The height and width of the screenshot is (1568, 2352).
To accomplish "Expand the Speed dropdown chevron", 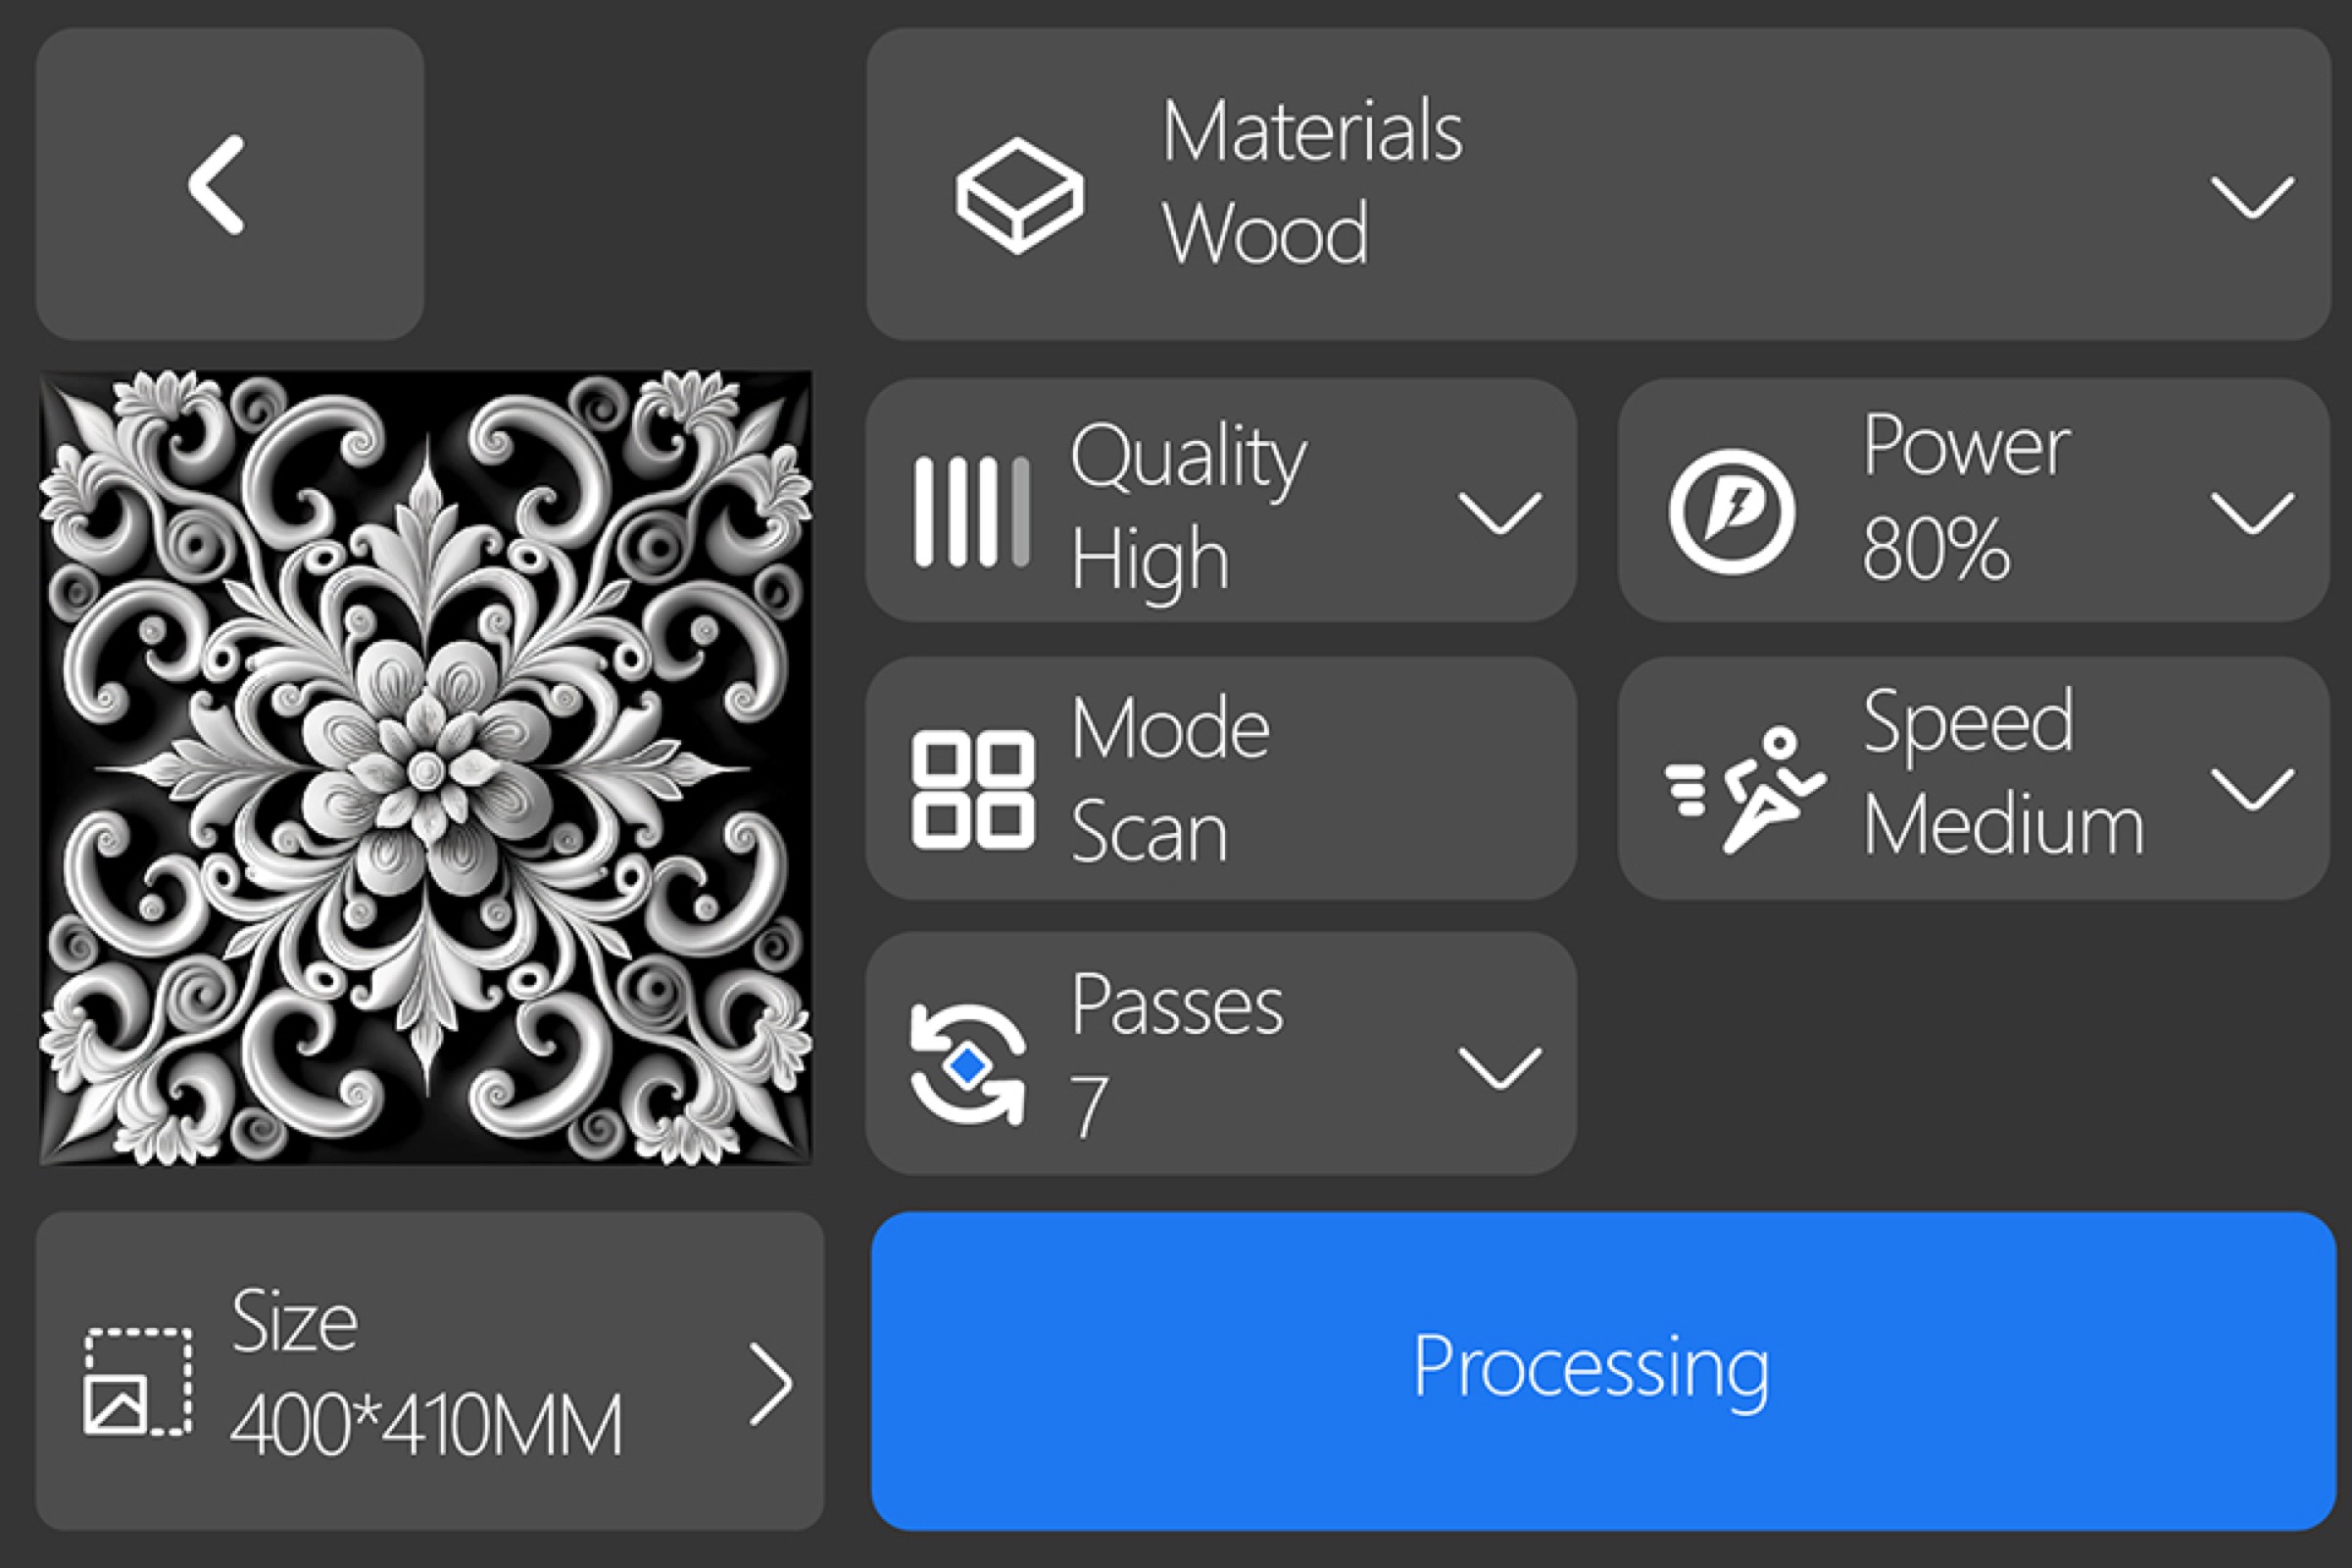I will click(2252, 790).
